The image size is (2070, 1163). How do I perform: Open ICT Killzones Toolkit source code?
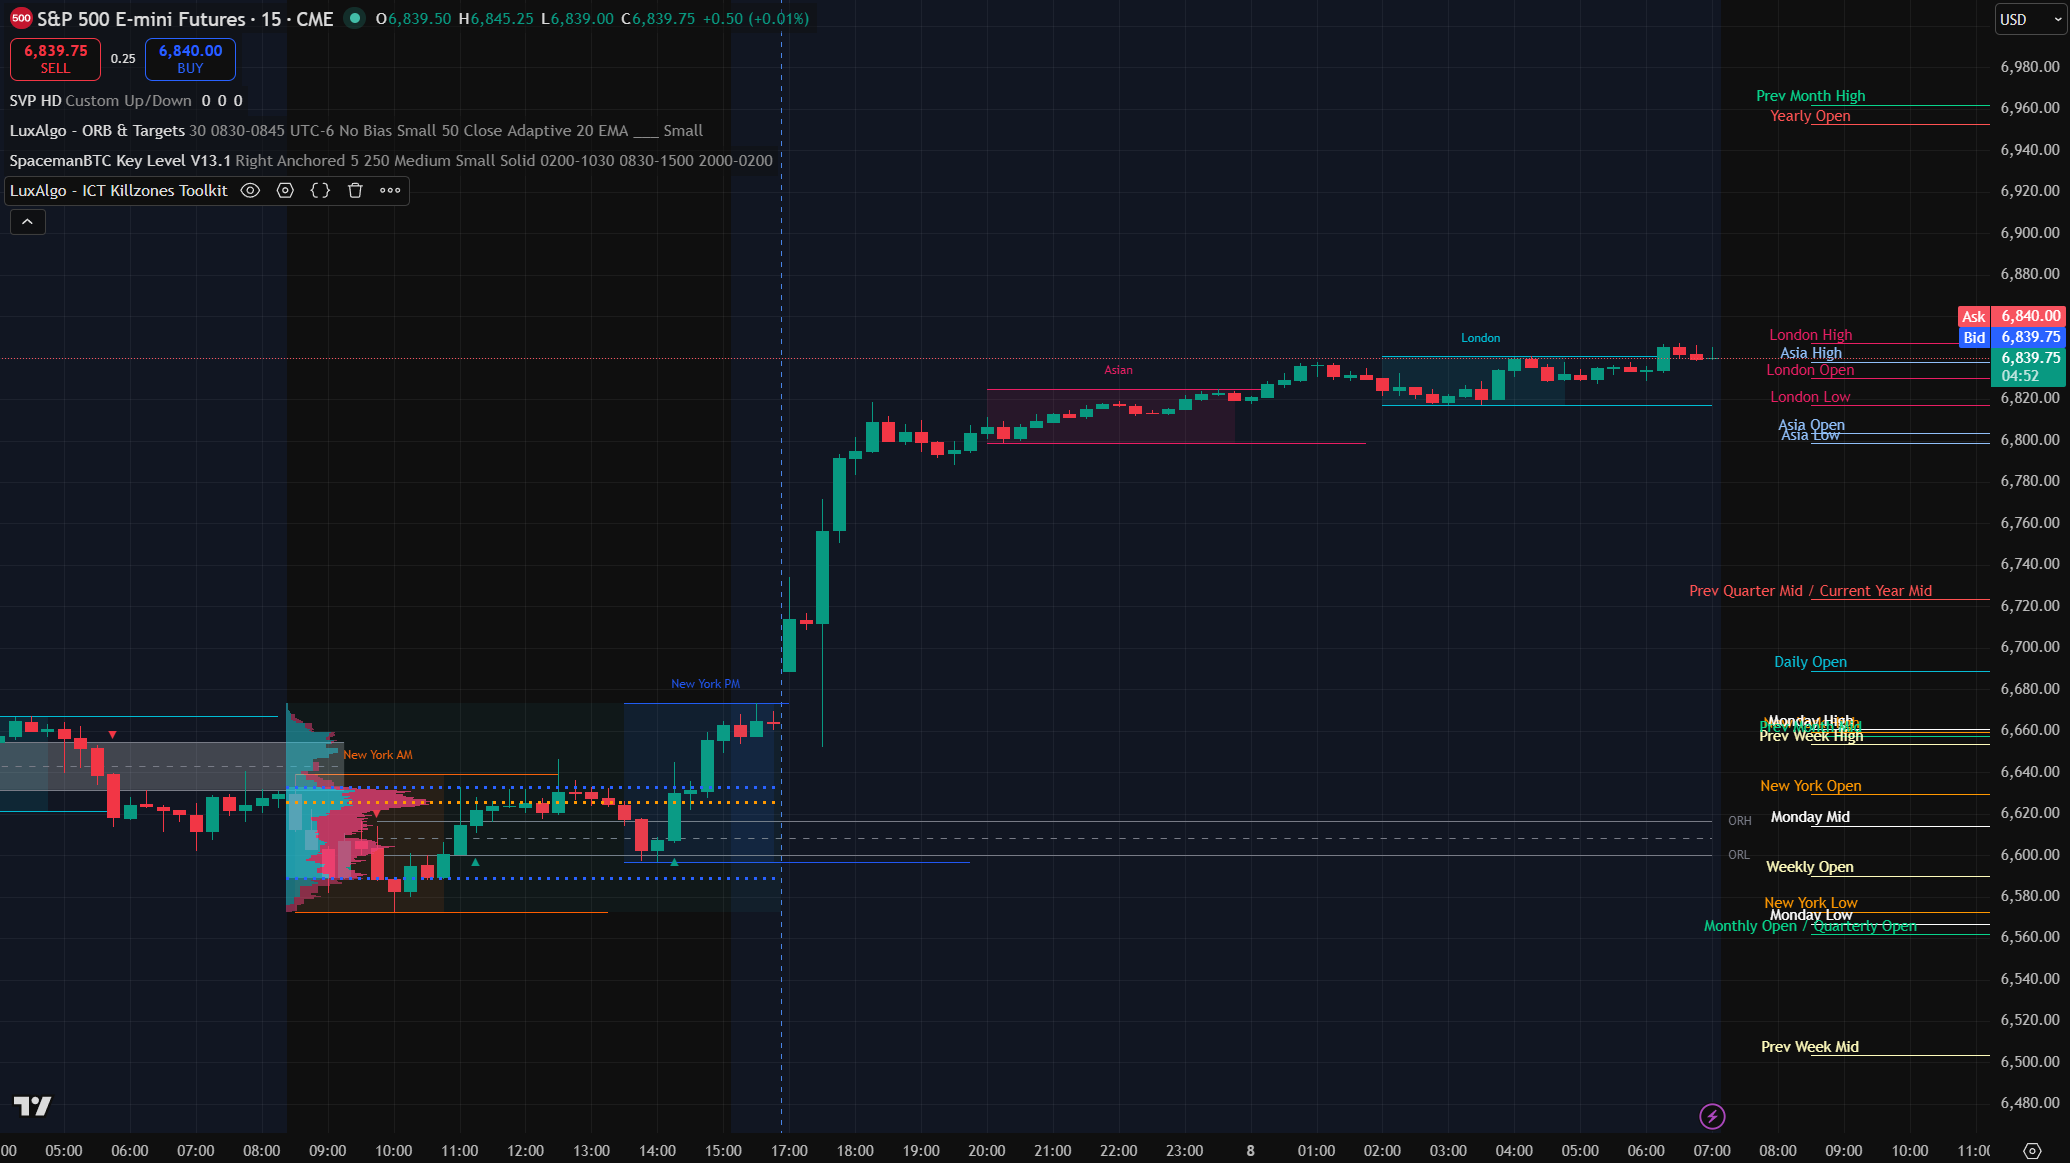pyautogui.click(x=320, y=191)
